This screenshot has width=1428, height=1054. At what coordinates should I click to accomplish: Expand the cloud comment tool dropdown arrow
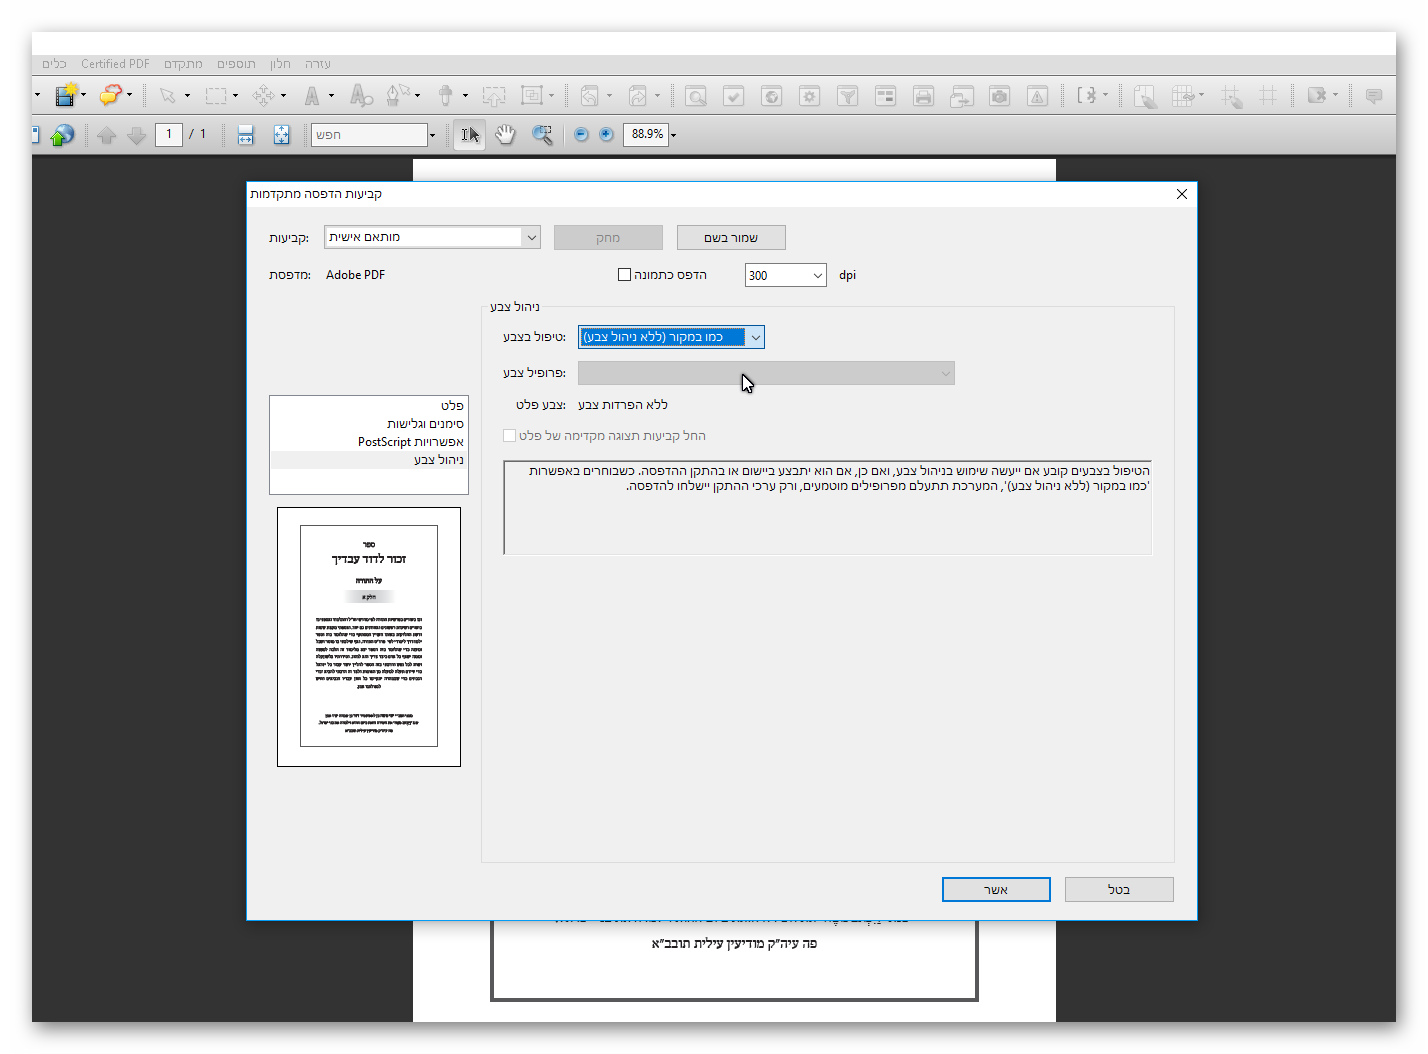coord(130,96)
